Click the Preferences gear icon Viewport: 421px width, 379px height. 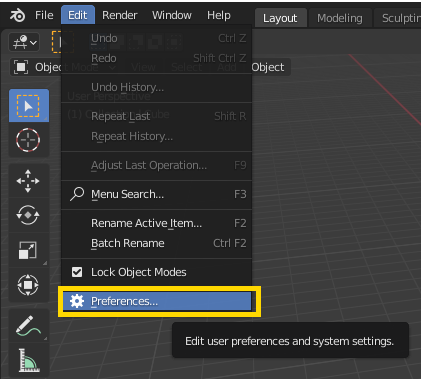[77, 301]
